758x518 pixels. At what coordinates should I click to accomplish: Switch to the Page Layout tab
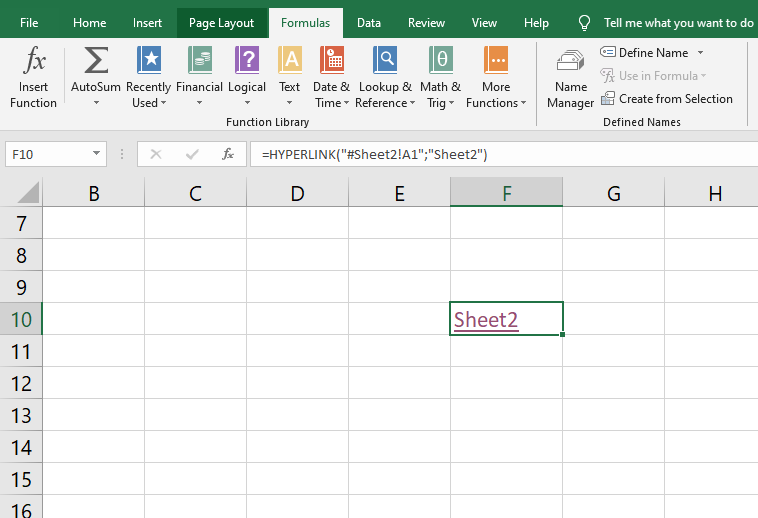(x=221, y=22)
